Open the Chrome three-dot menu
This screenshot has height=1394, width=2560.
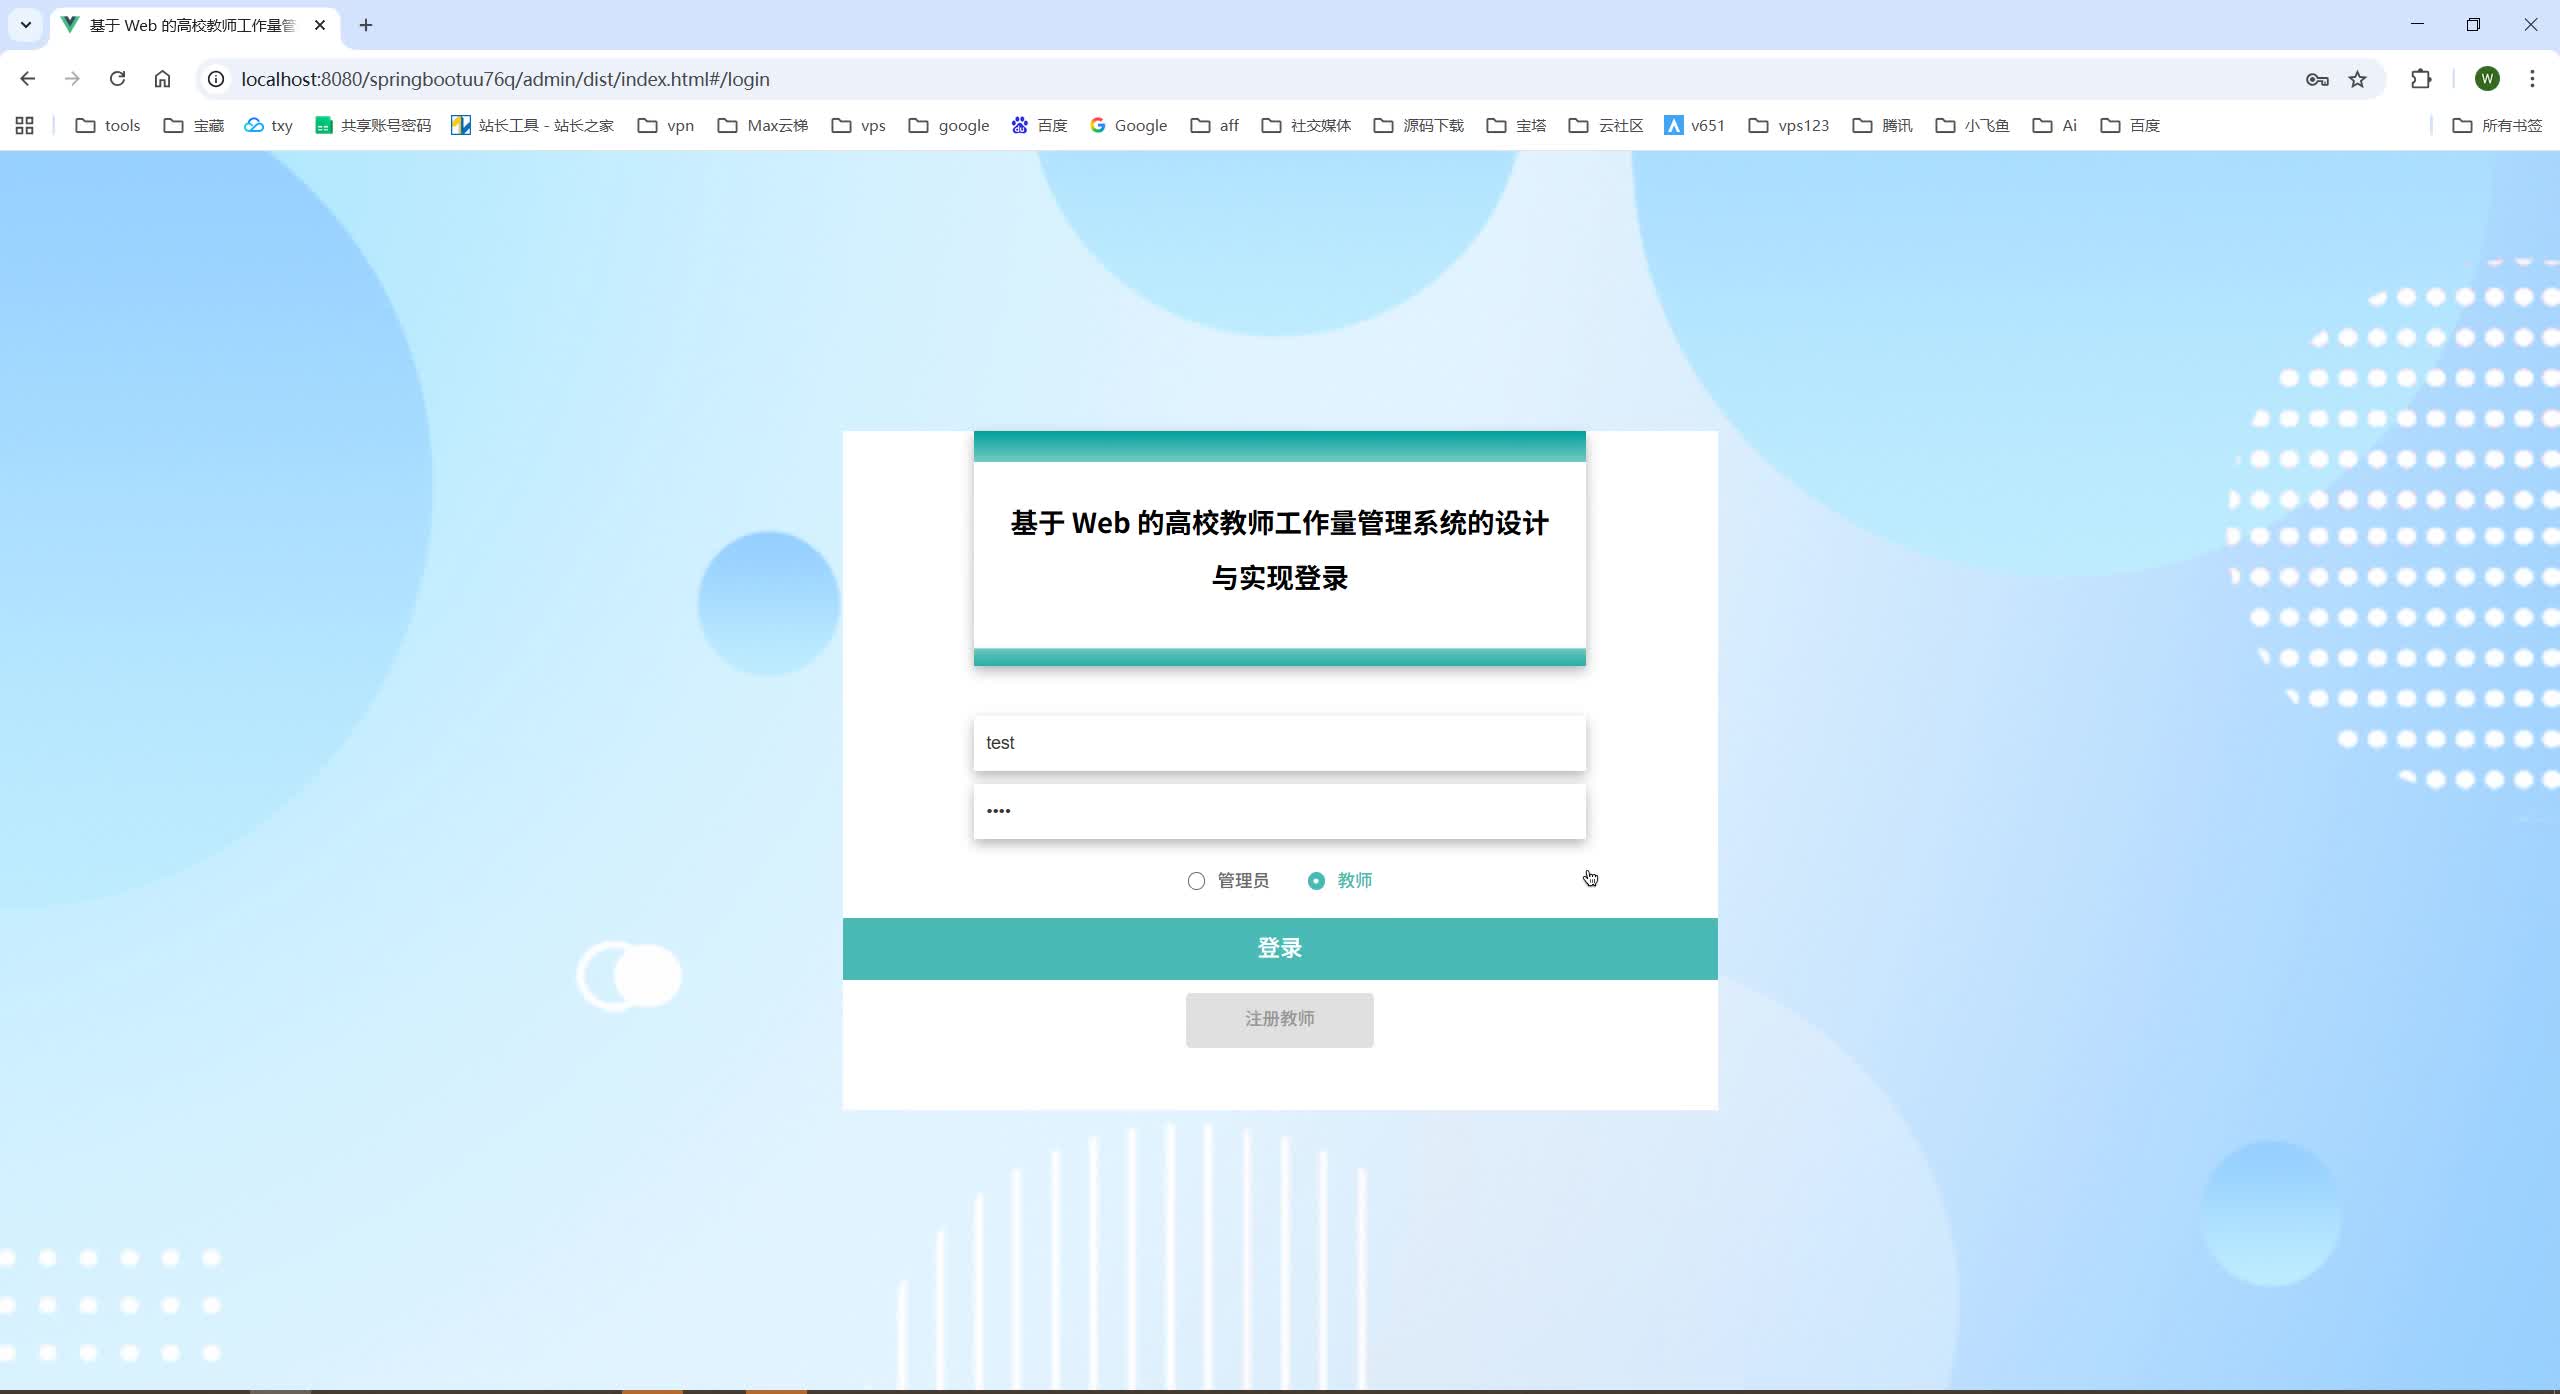[2533, 79]
